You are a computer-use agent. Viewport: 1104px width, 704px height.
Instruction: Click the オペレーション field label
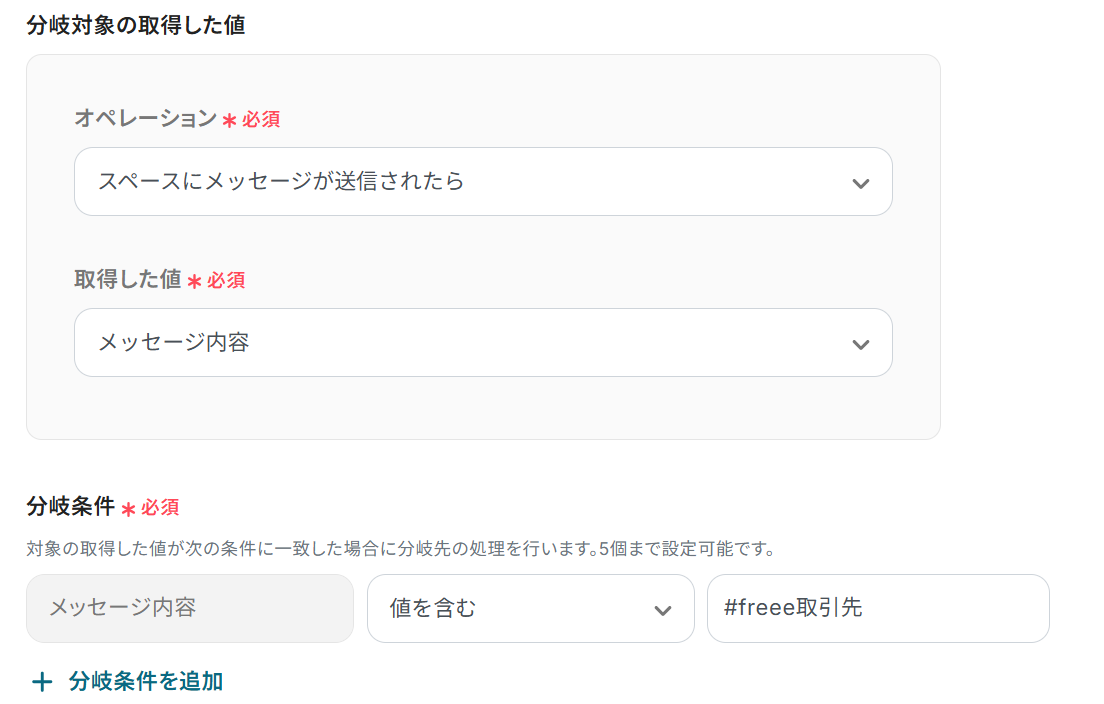tap(145, 119)
